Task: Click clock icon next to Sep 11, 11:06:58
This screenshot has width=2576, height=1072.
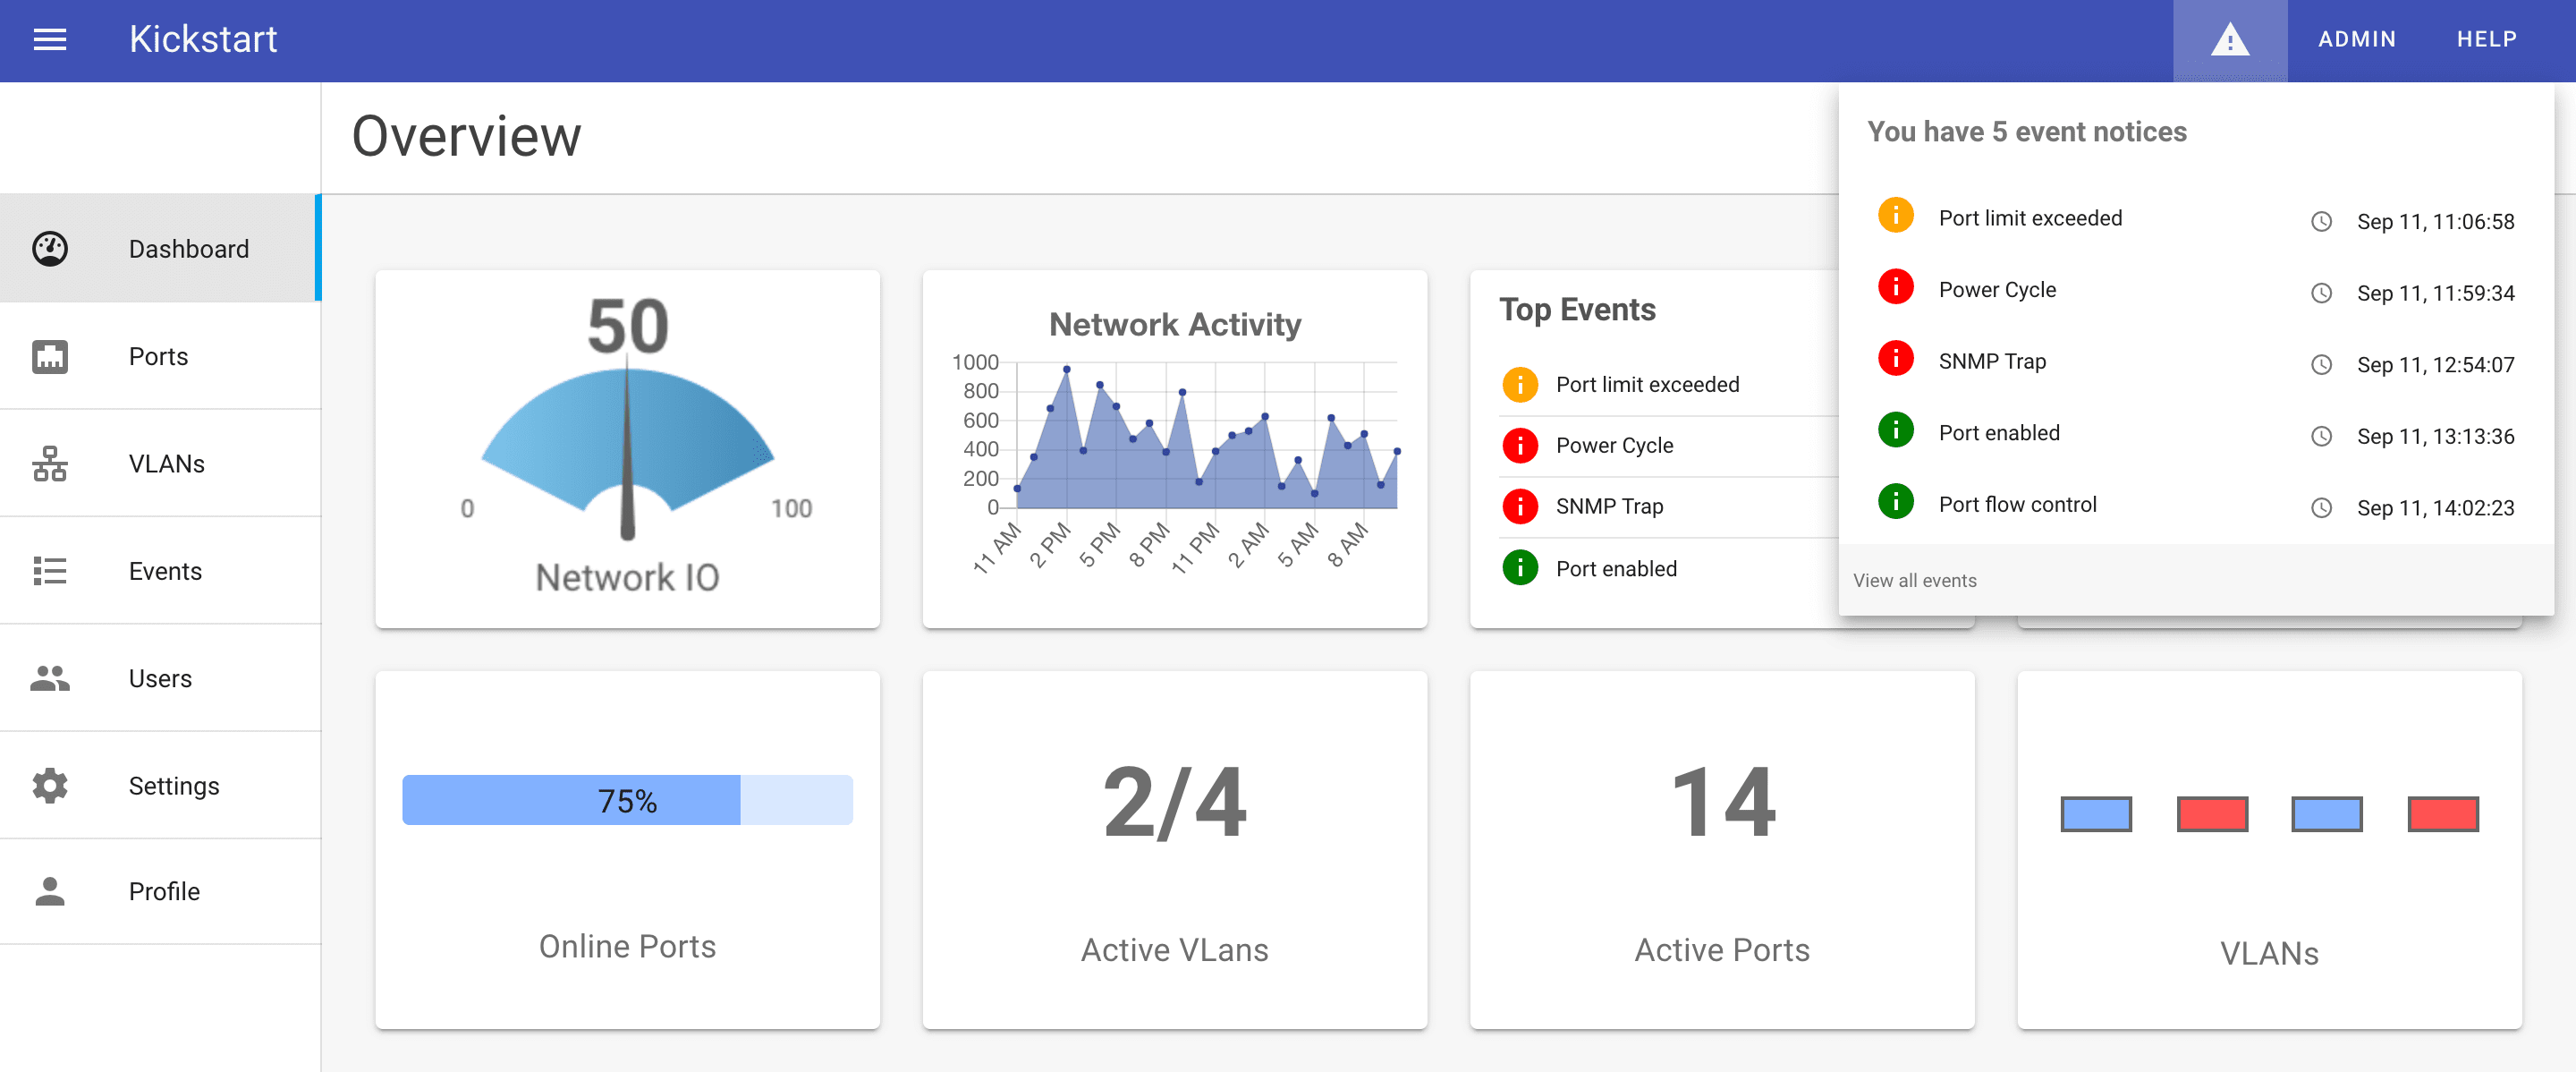Action: tap(2321, 222)
